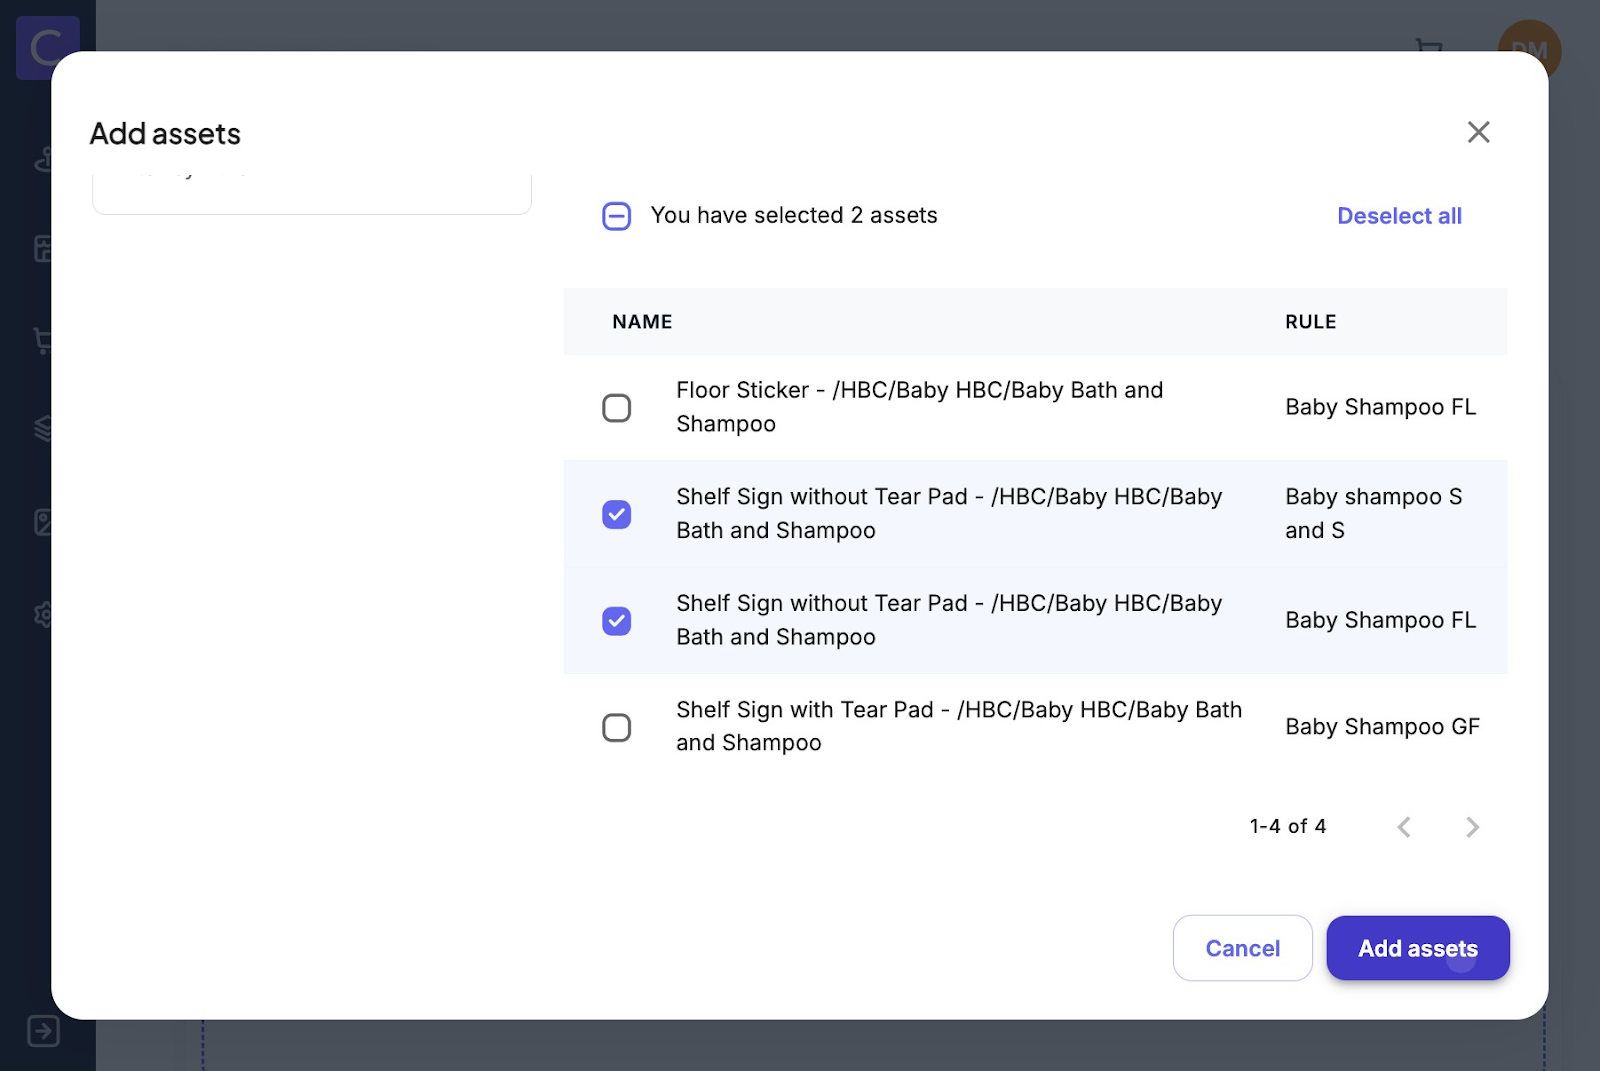Close the Add assets dialog
Viewport: 1600px width, 1071px height.
(1478, 132)
